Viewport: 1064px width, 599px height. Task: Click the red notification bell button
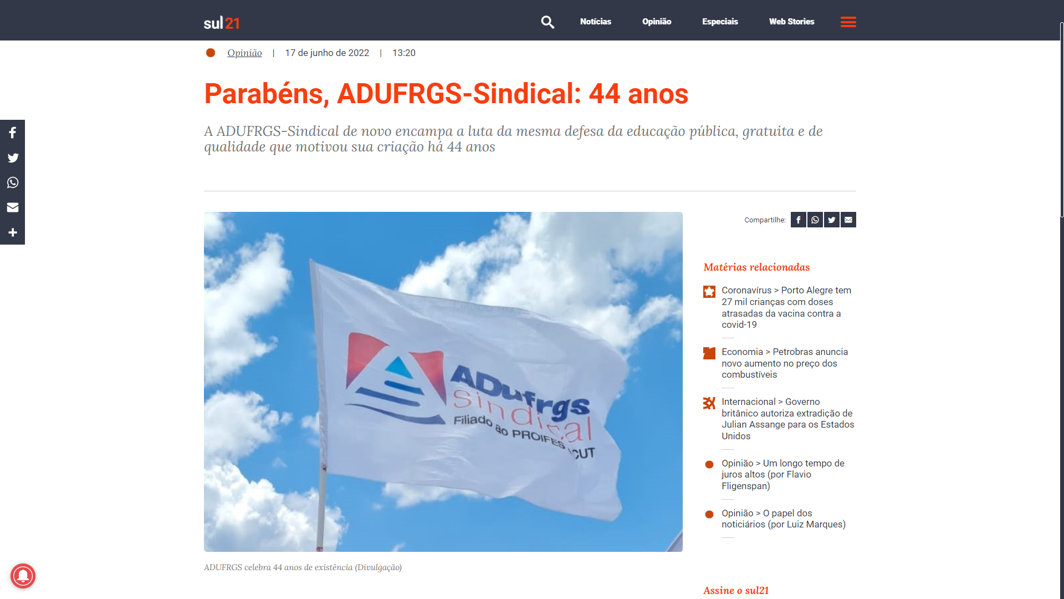(x=22, y=576)
